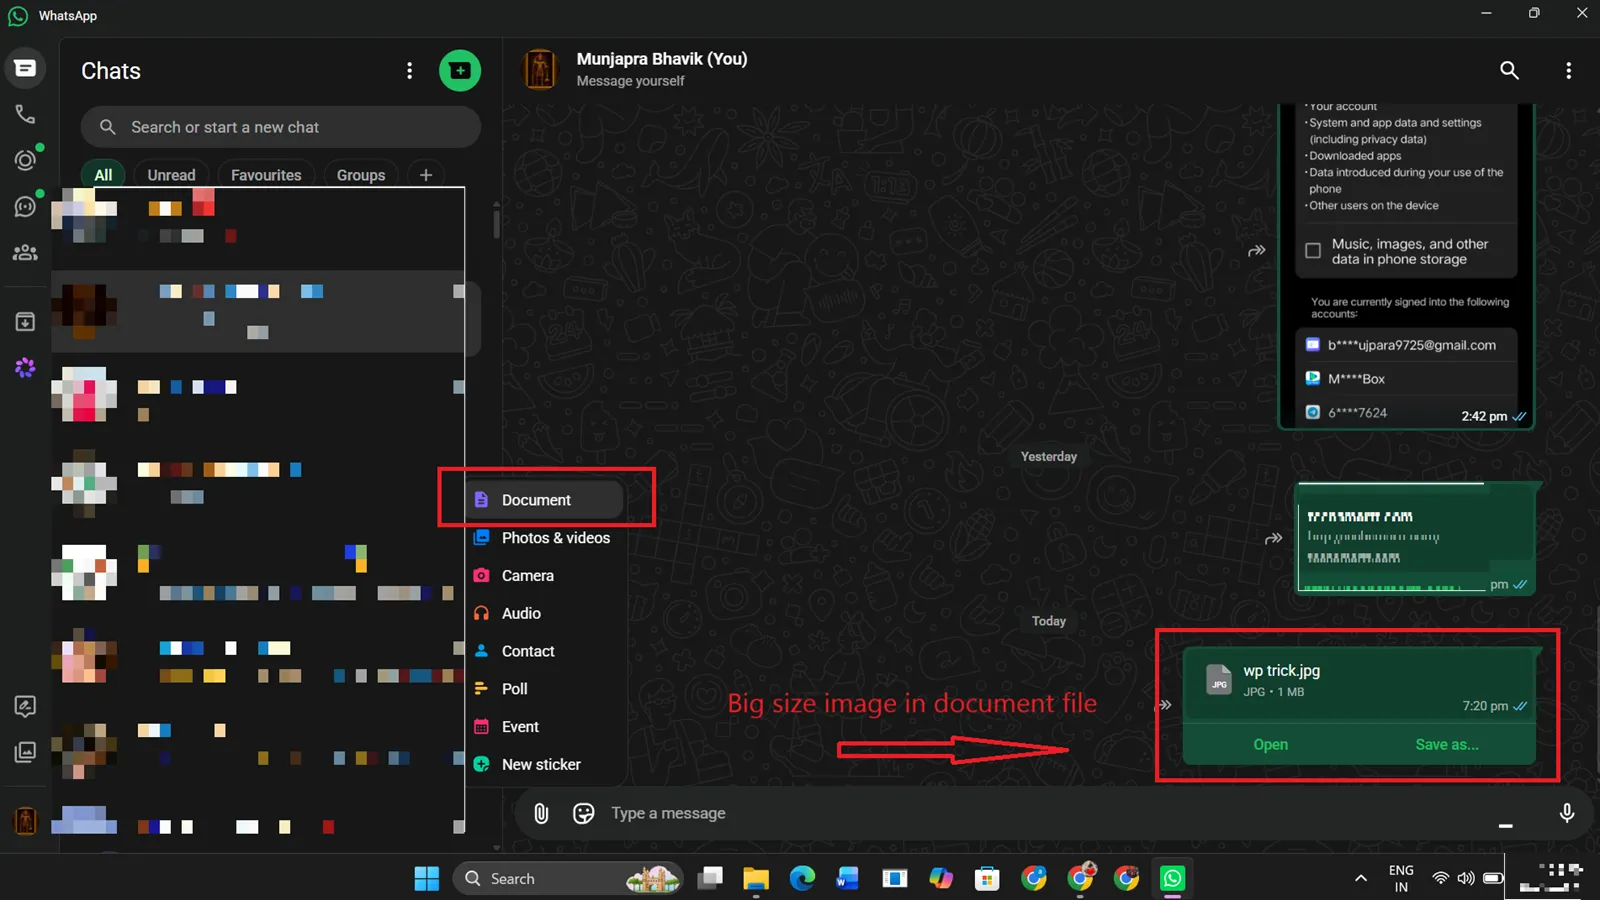
Task: Open the Meta AI icon
Action: [x=25, y=368]
